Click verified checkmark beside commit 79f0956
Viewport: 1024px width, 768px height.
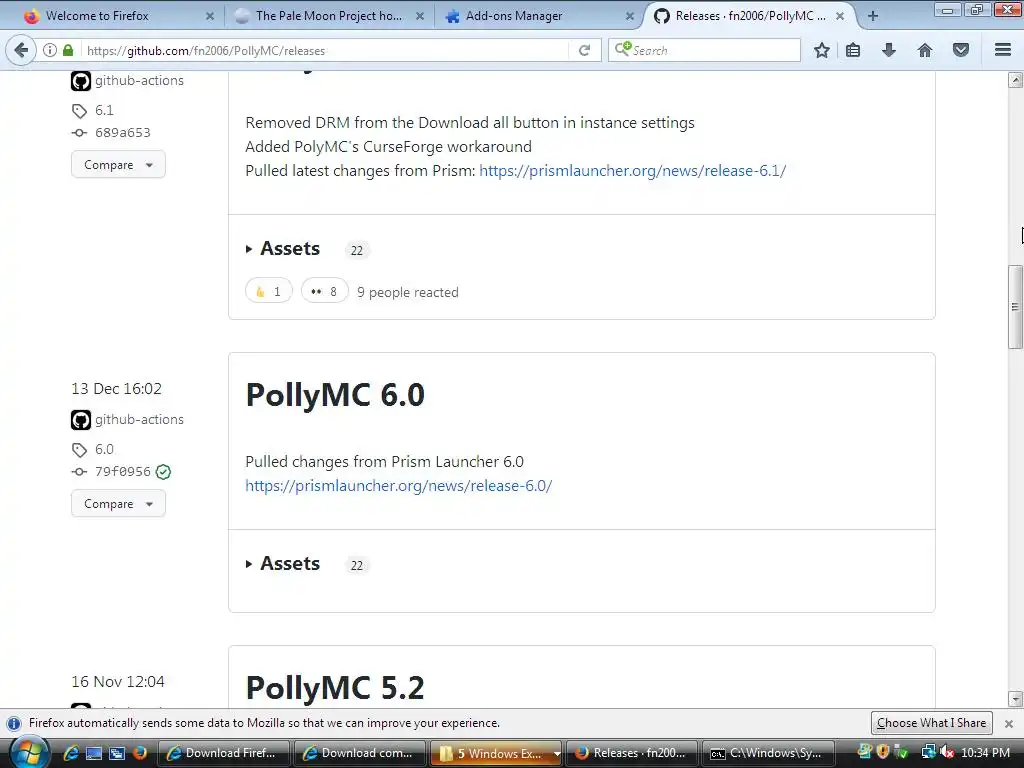point(163,472)
